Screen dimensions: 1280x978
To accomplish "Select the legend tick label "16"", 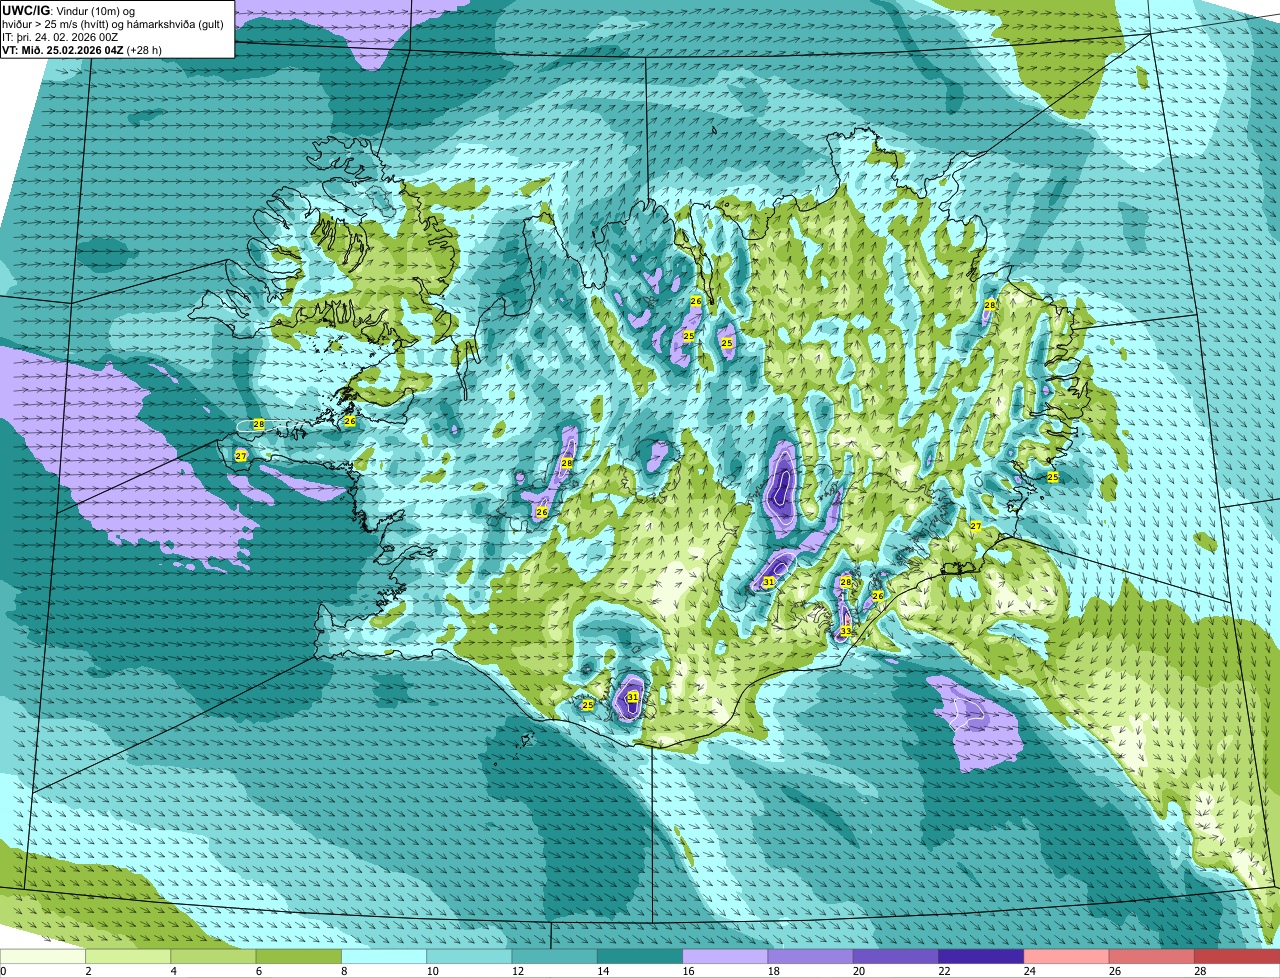I will (x=688, y=971).
